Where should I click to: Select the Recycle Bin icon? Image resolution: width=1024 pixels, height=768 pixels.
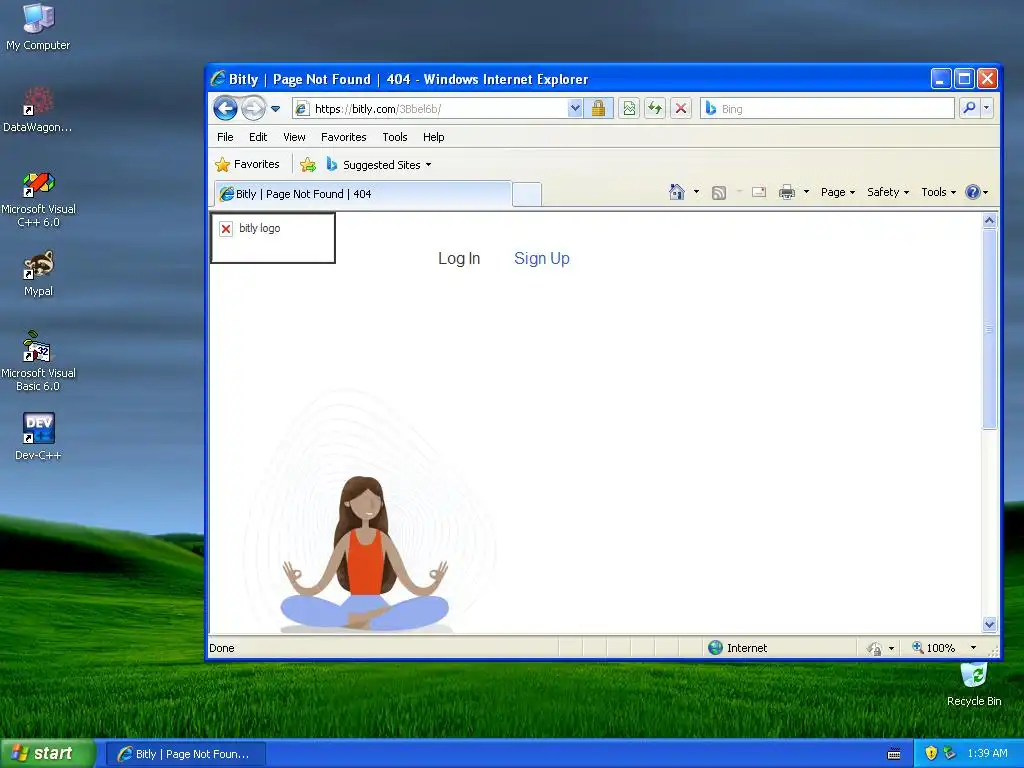(x=974, y=684)
